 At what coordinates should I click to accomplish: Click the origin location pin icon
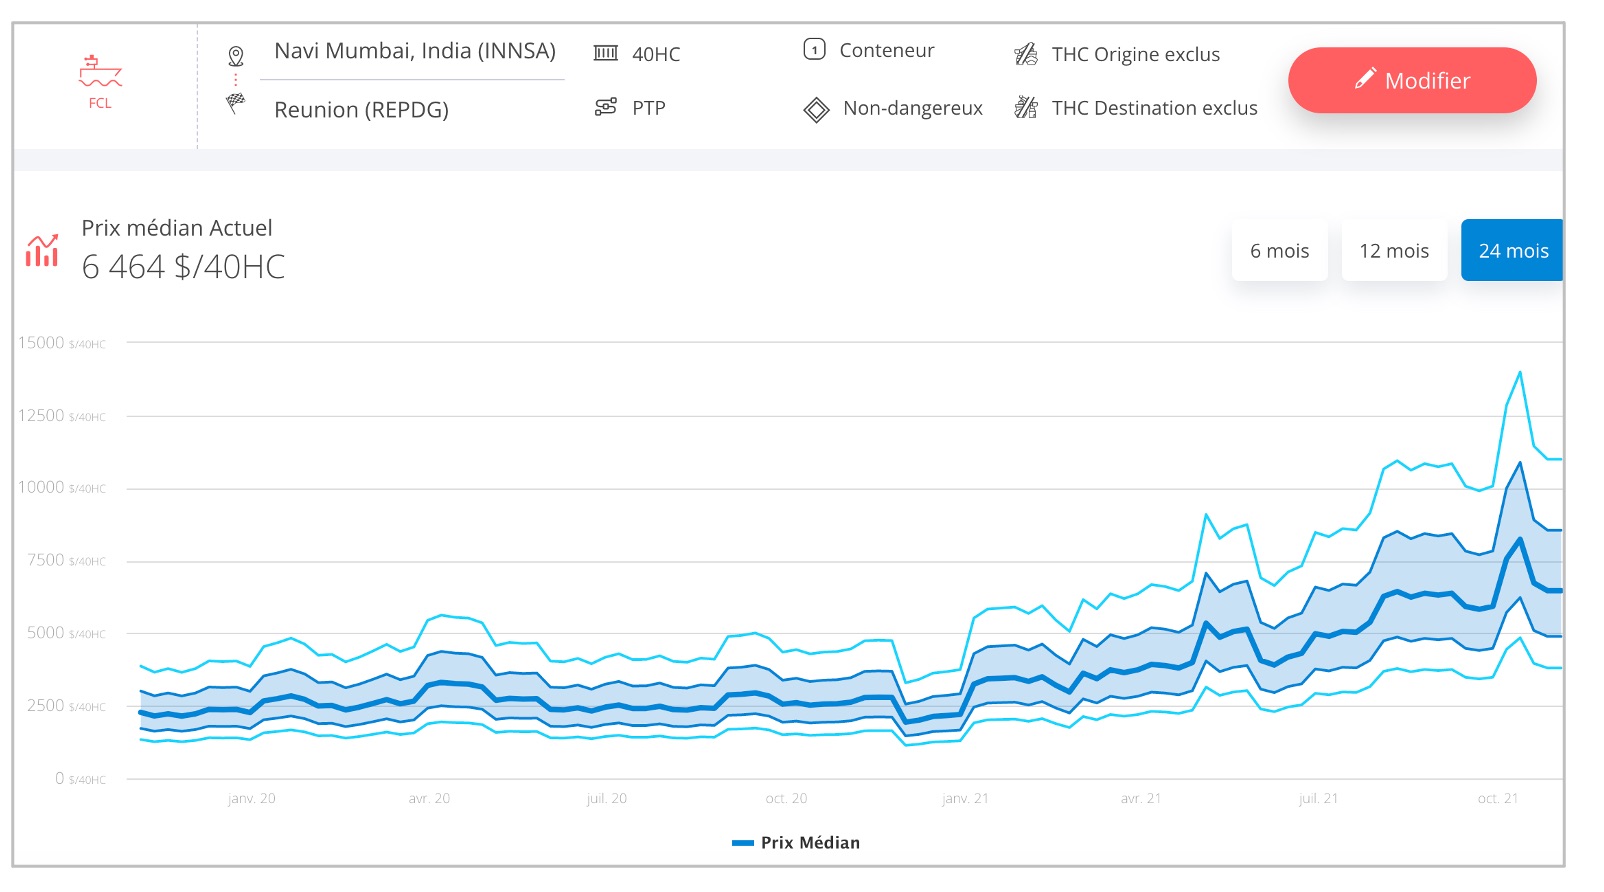point(236,56)
